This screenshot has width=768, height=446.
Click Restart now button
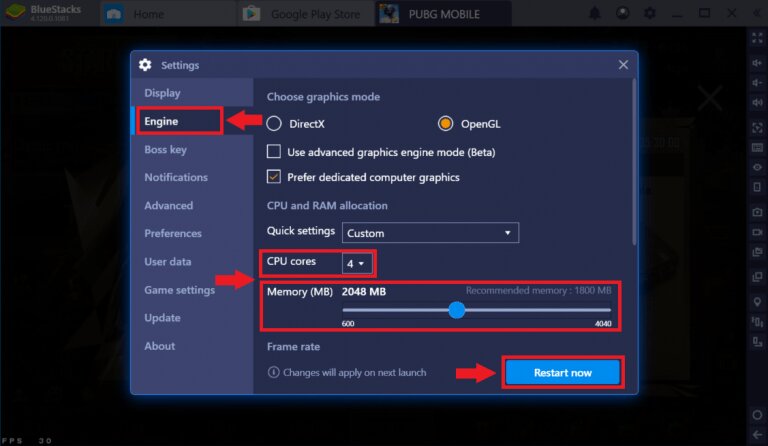(563, 373)
